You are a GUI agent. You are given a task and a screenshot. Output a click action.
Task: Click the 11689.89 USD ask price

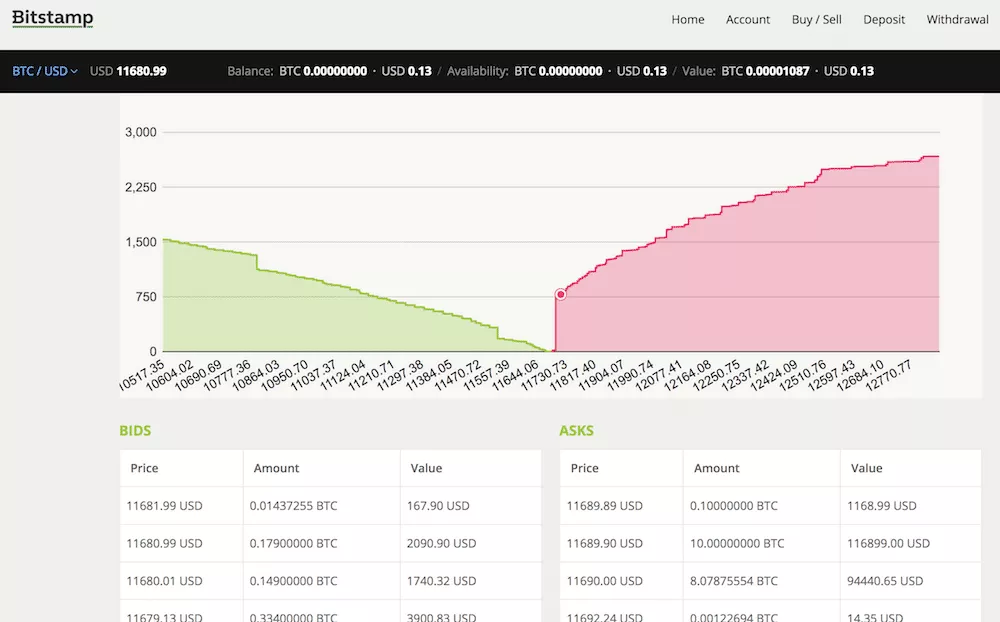[x=604, y=506]
